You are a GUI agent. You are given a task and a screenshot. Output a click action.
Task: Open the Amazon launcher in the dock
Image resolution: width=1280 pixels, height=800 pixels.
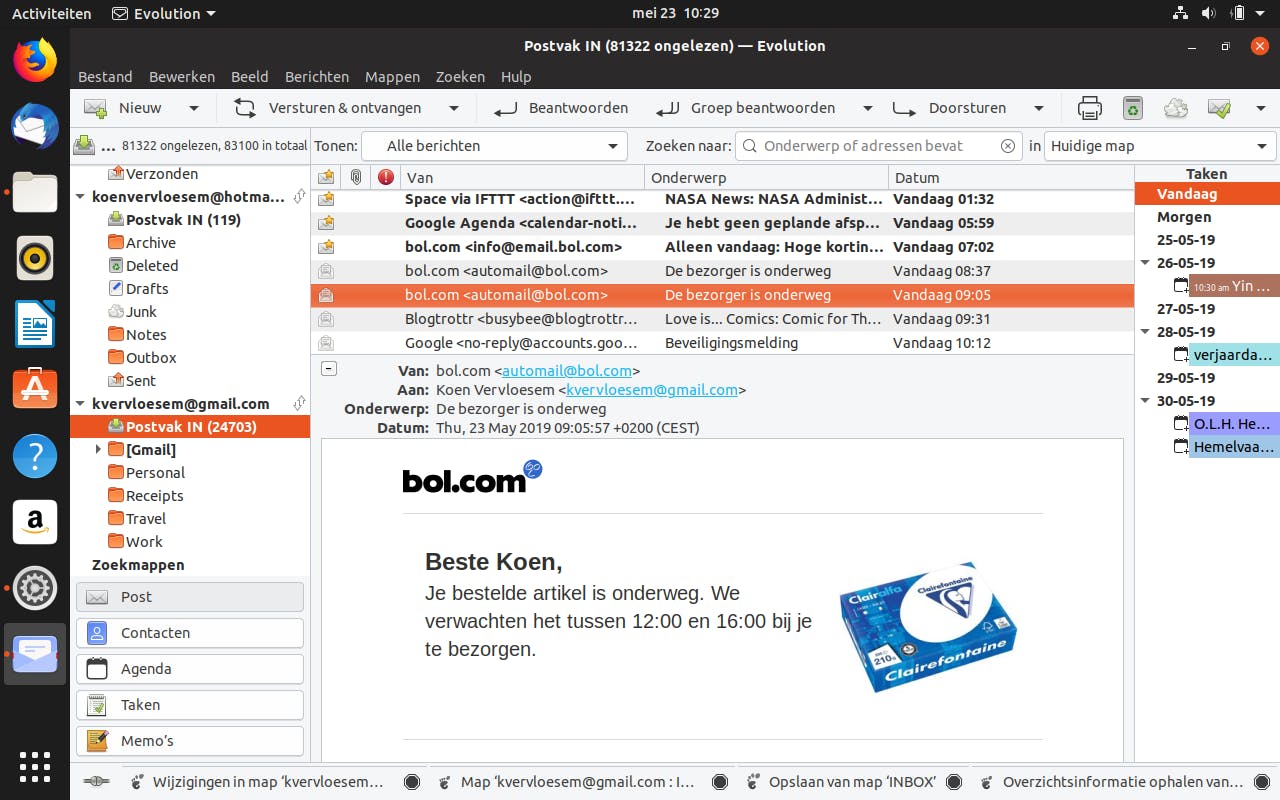[x=35, y=522]
